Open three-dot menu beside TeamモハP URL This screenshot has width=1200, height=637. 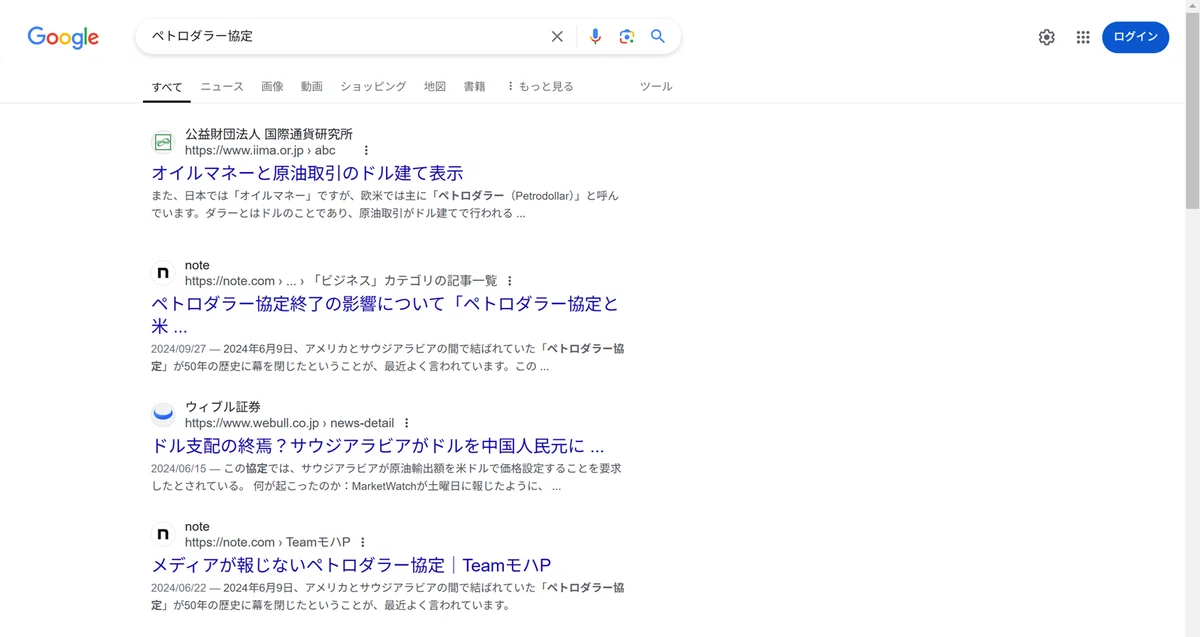point(363,542)
